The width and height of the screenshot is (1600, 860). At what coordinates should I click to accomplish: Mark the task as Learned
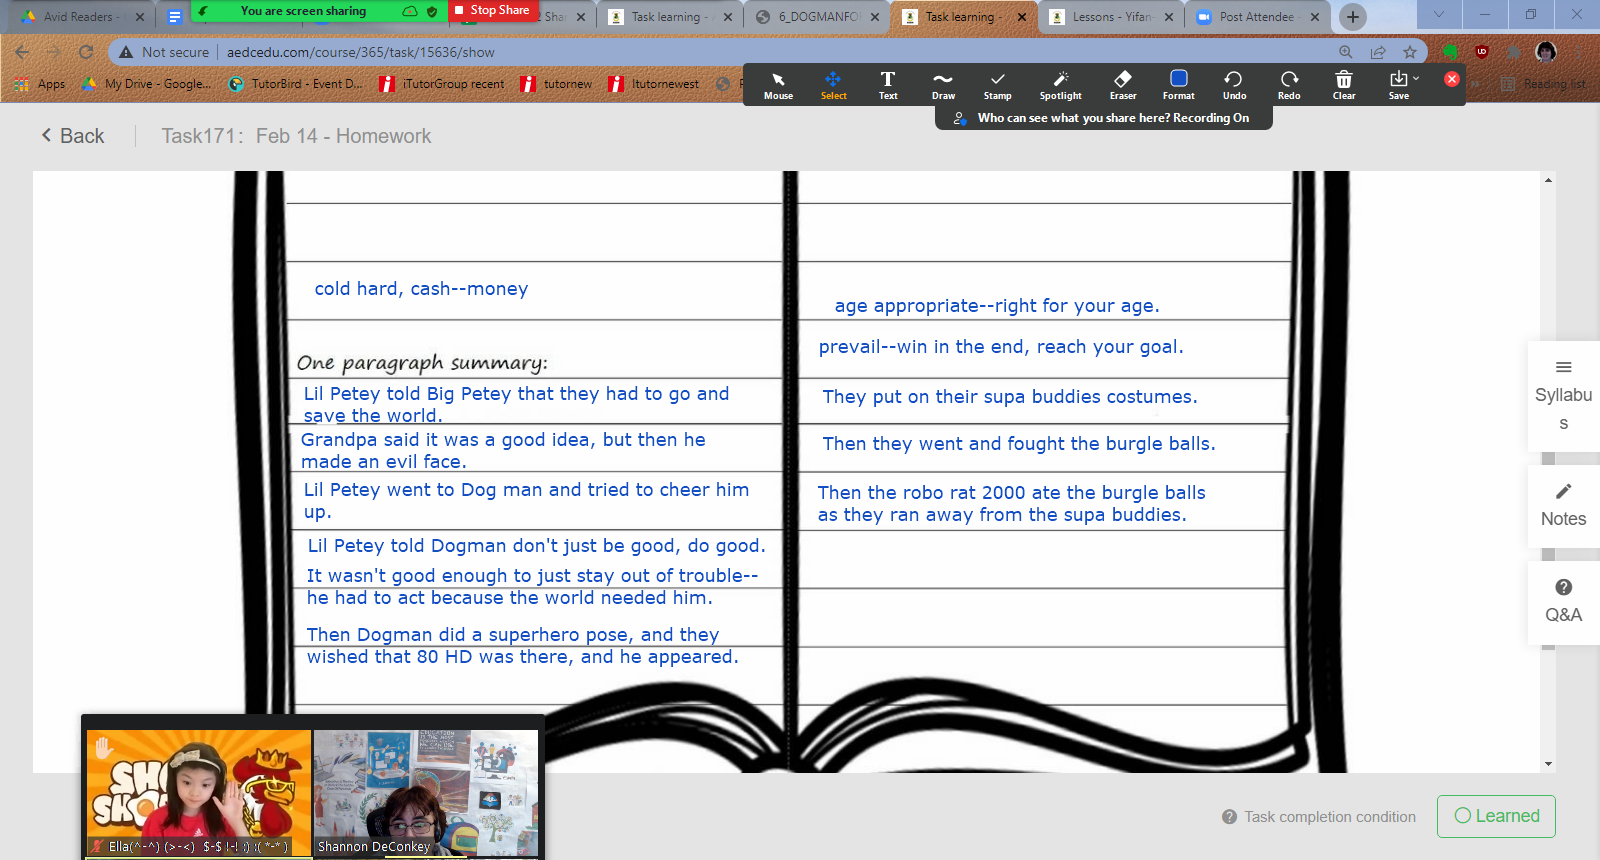[x=1496, y=816]
